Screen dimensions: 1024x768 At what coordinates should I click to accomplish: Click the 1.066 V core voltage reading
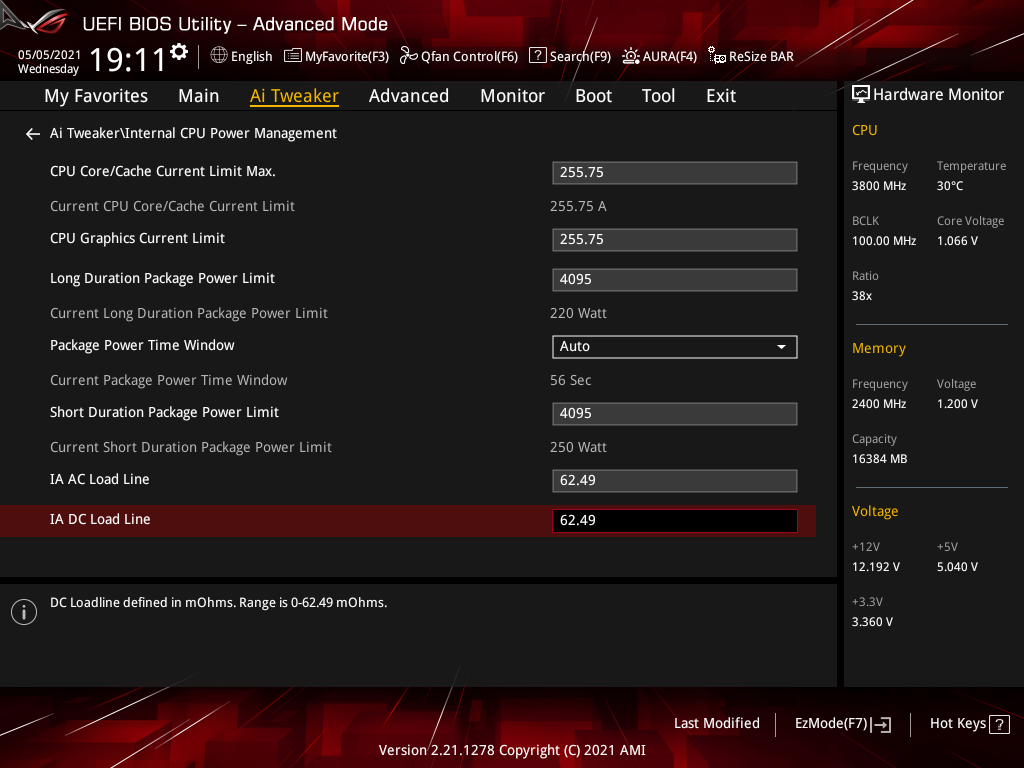point(957,241)
